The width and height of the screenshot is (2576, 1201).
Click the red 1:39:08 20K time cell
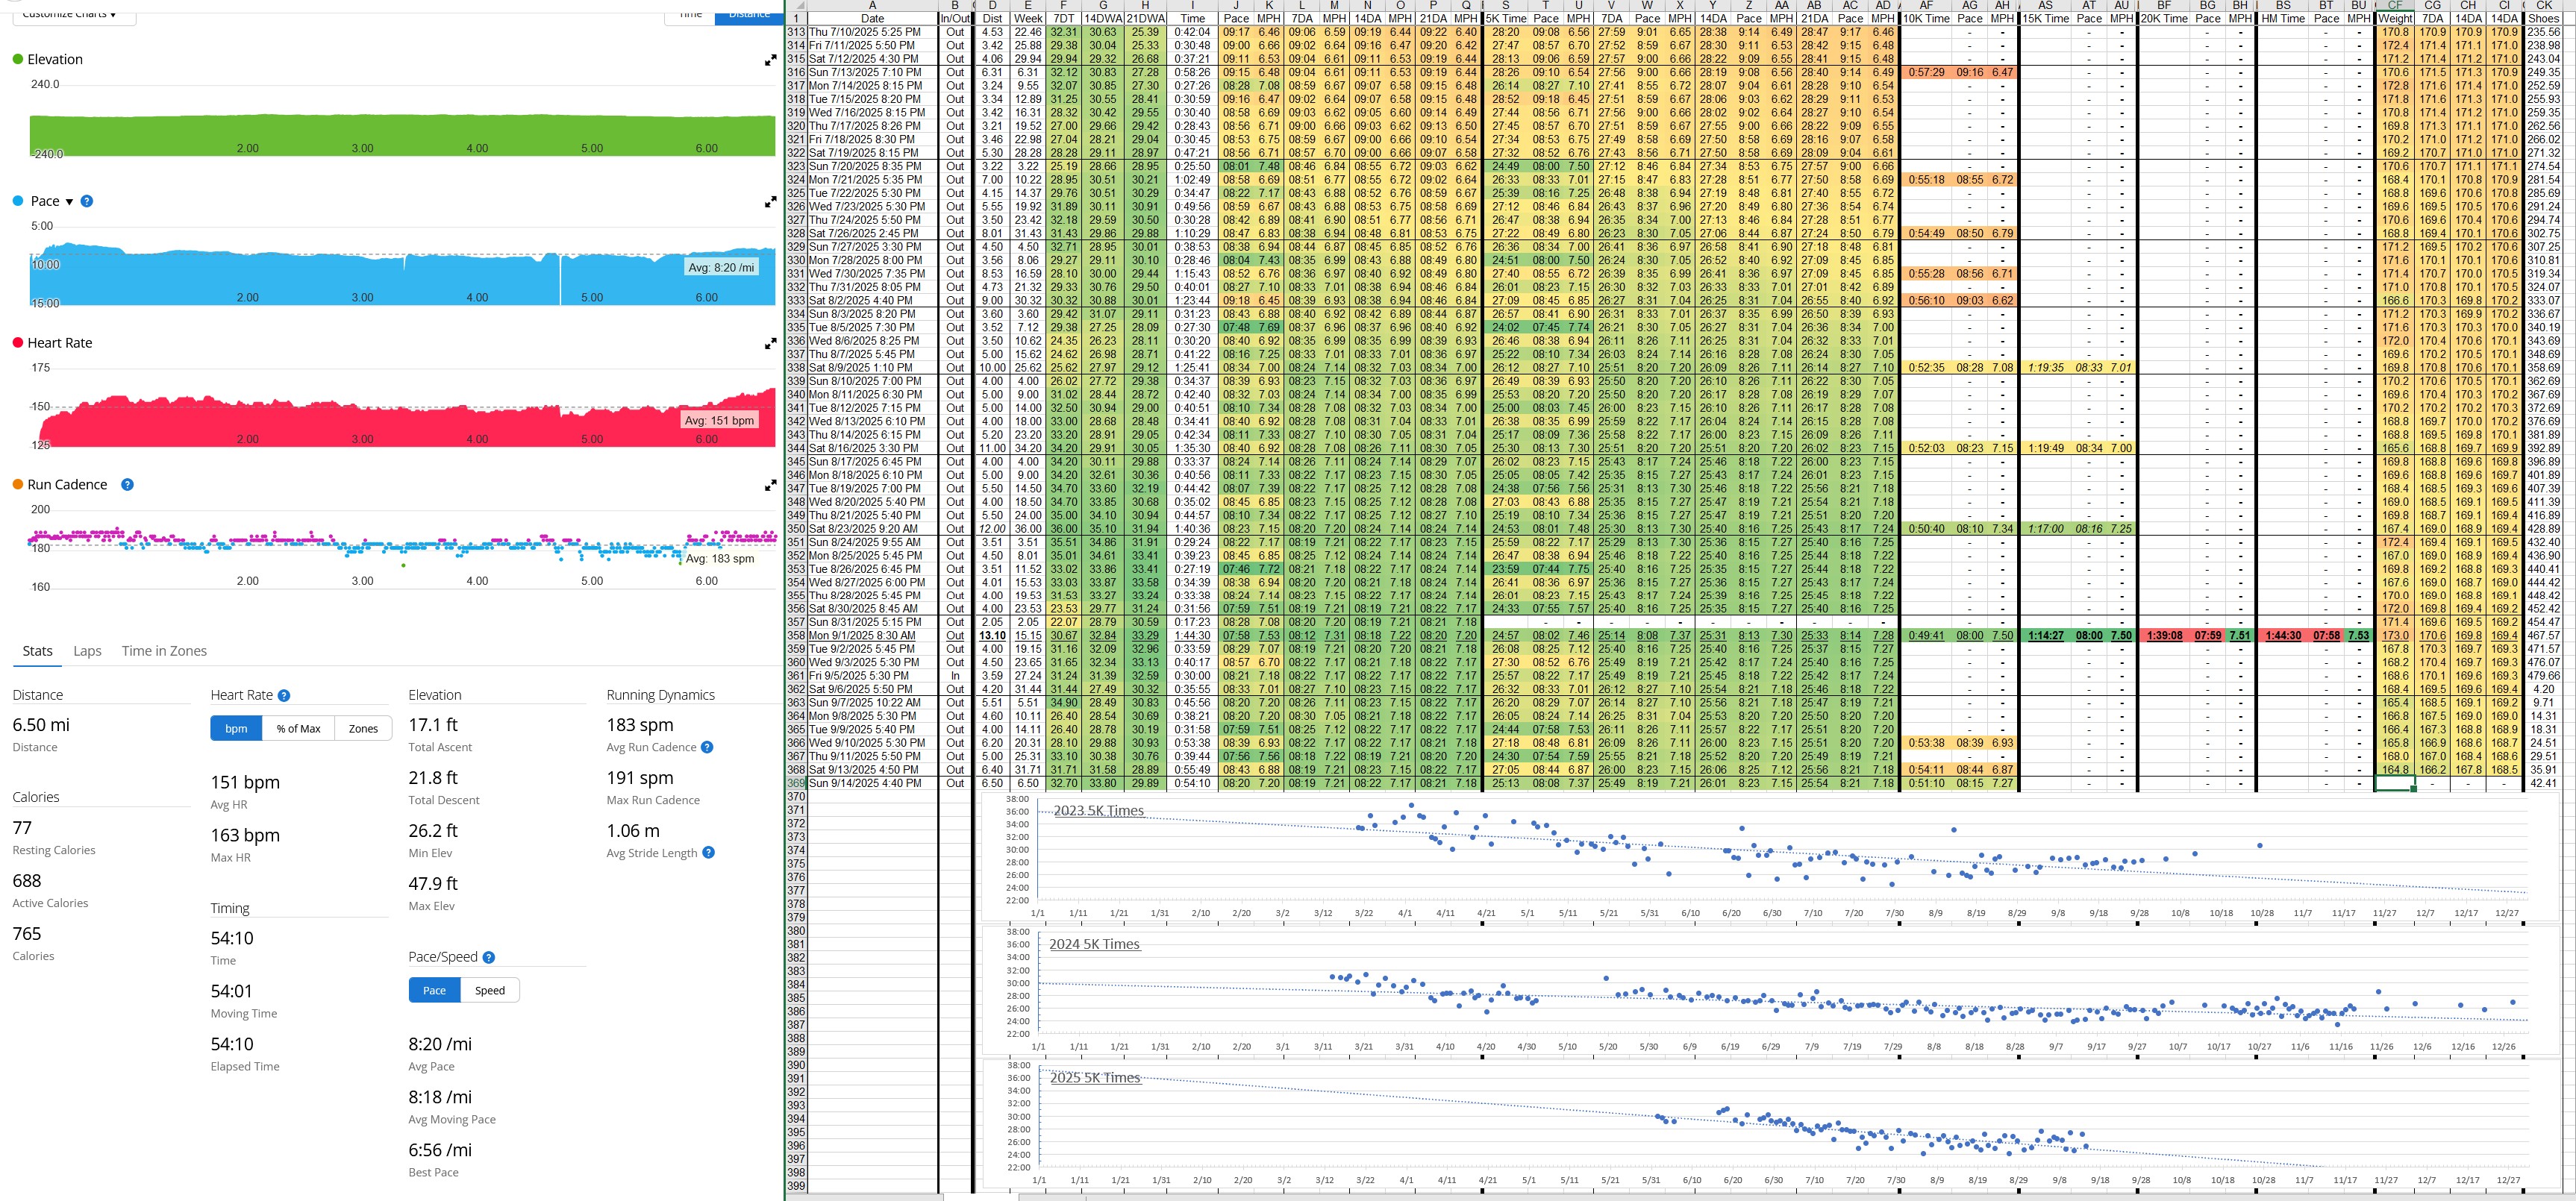(2163, 635)
